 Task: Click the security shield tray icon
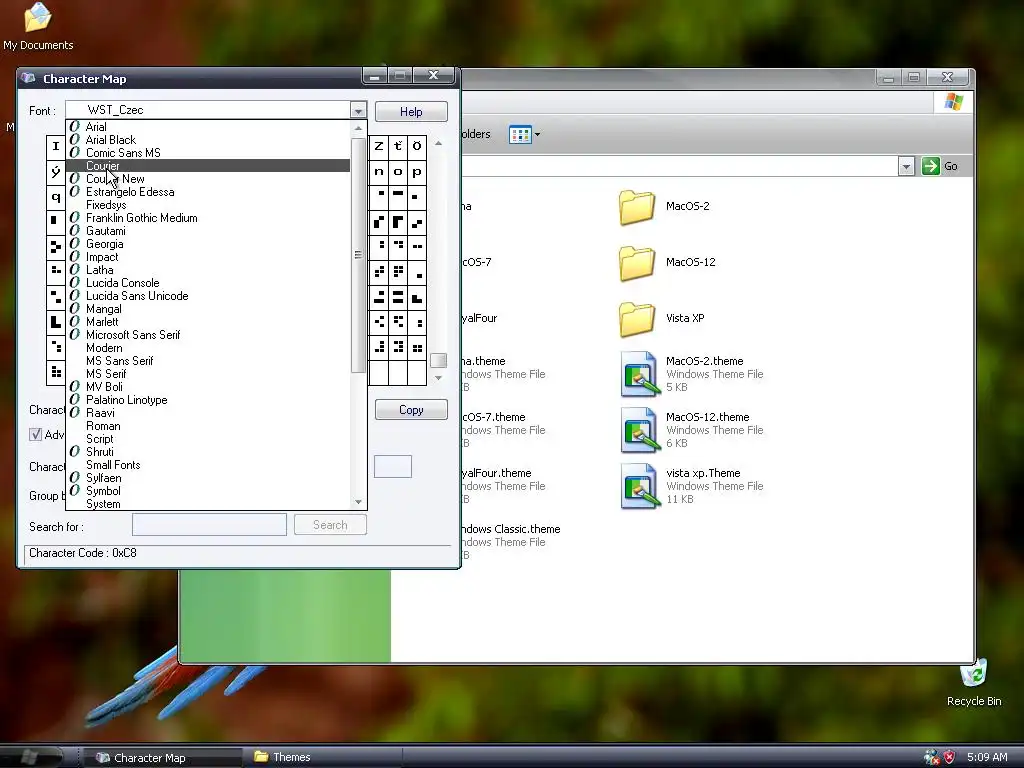(950, 757)
